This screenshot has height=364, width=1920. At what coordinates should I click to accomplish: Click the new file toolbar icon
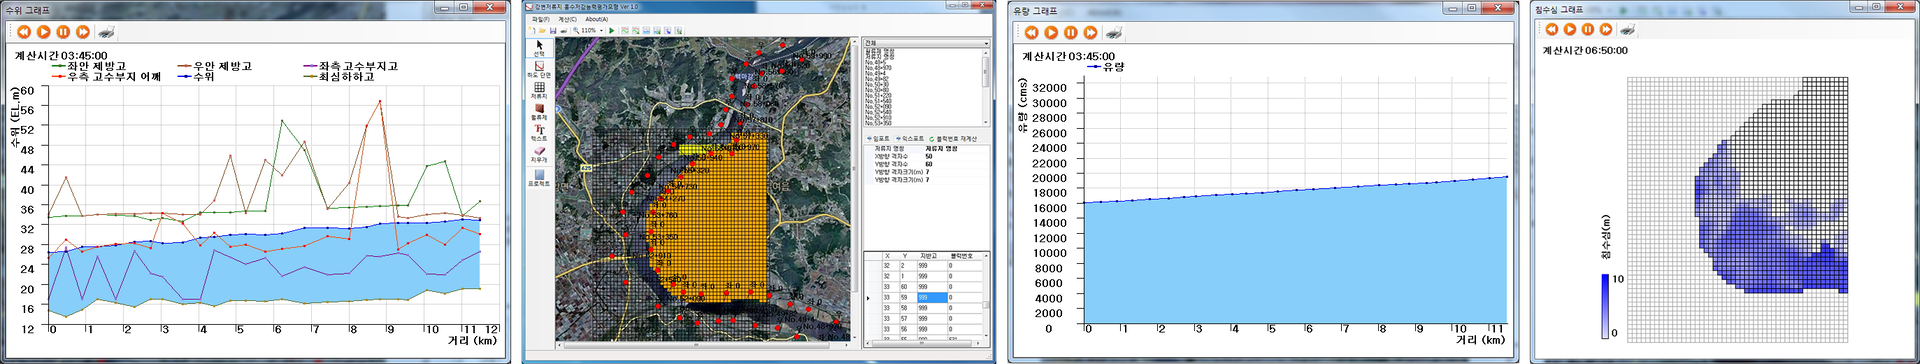[x=531, y=30]
